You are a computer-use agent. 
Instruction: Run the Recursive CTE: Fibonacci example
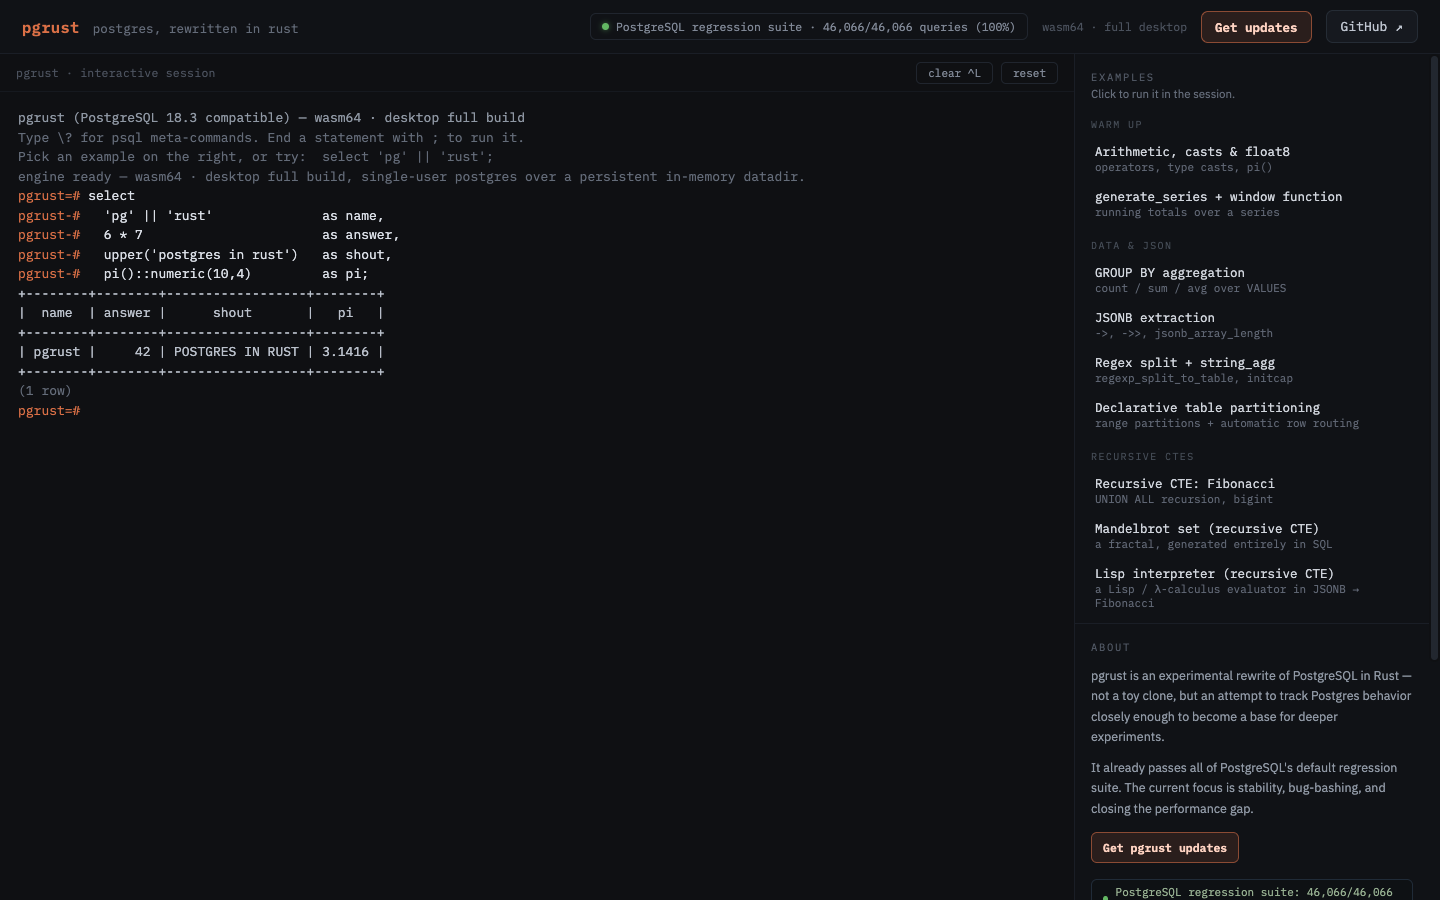point(1250,491)
